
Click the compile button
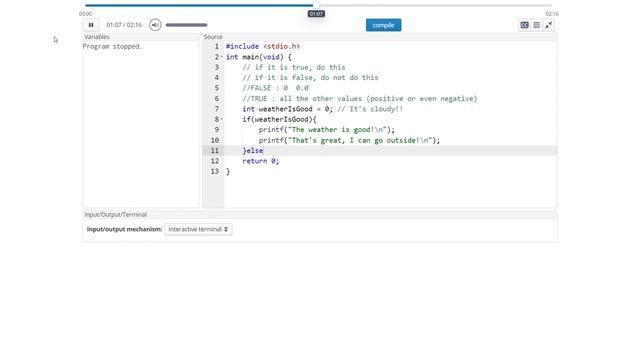pos(383,25)
